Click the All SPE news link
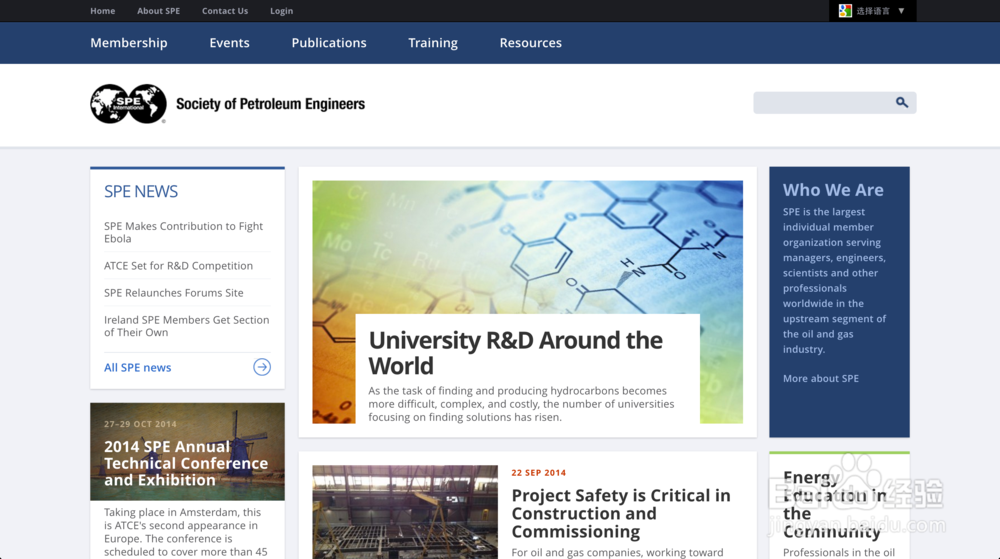Image resolution: width=1000 pixels, height=559 pixels. click(x=138, y=367)
